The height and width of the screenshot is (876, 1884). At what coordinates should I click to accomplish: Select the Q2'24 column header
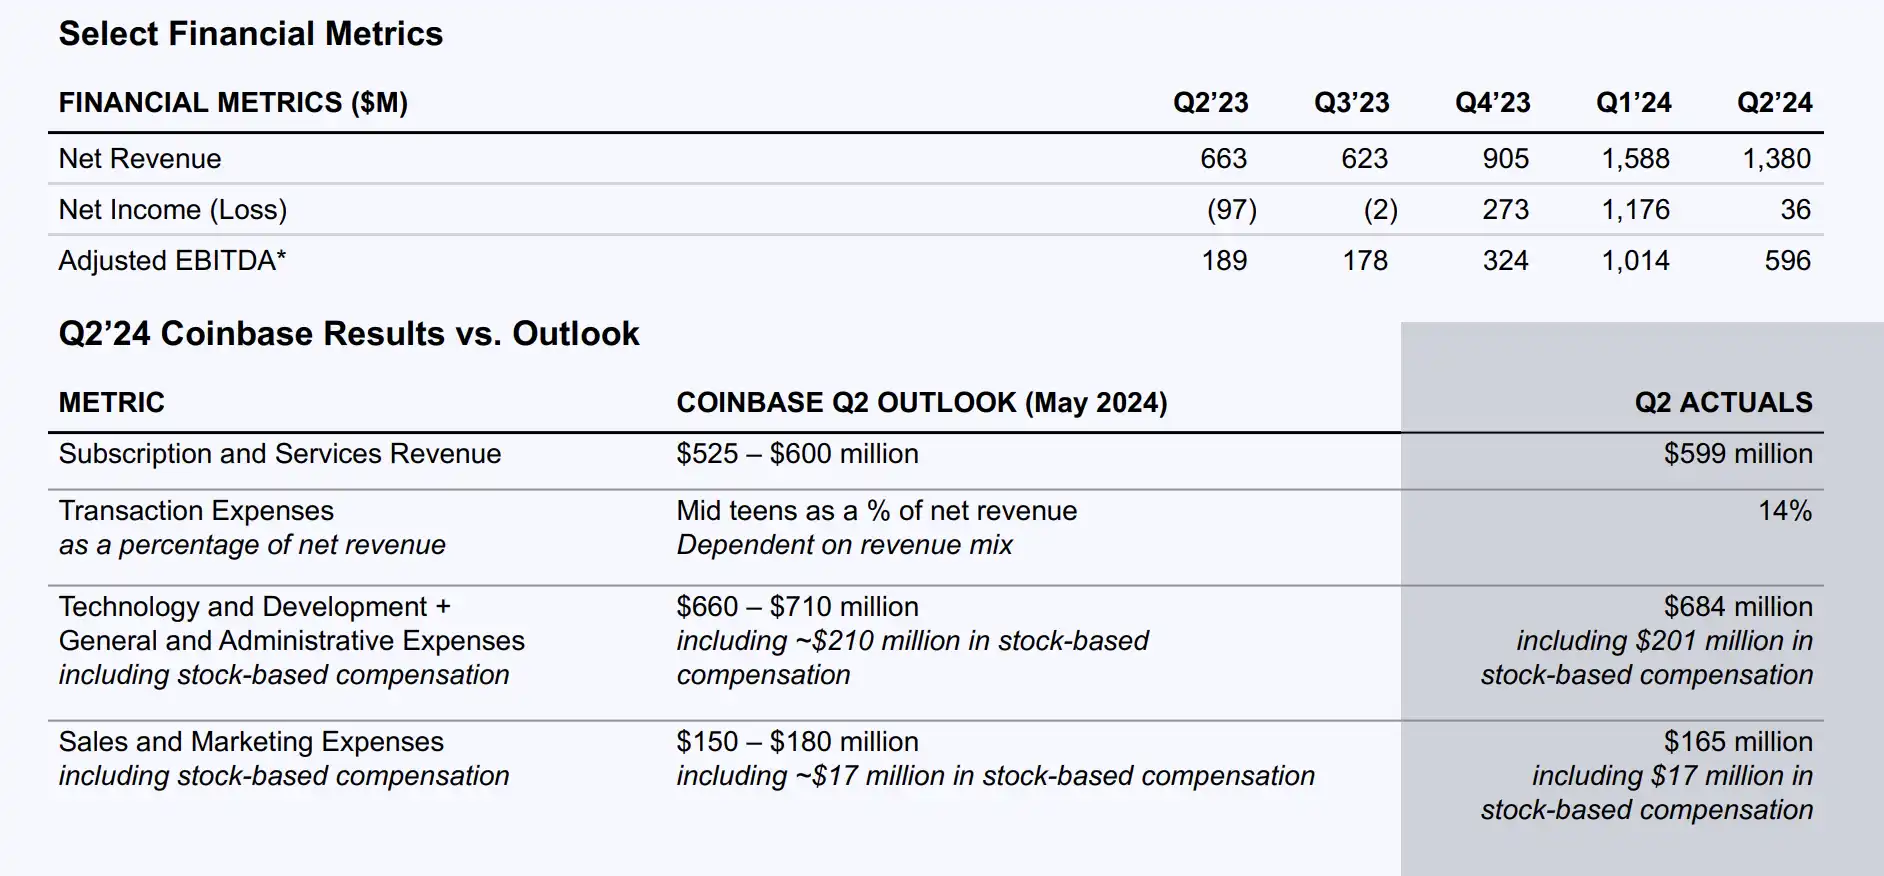(1774, 103)
